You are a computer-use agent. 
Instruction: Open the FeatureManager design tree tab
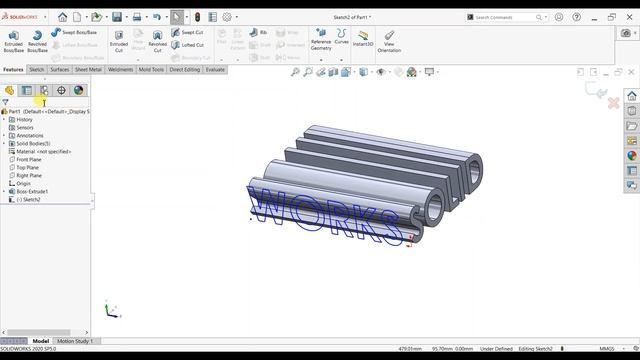coord(9,90)
